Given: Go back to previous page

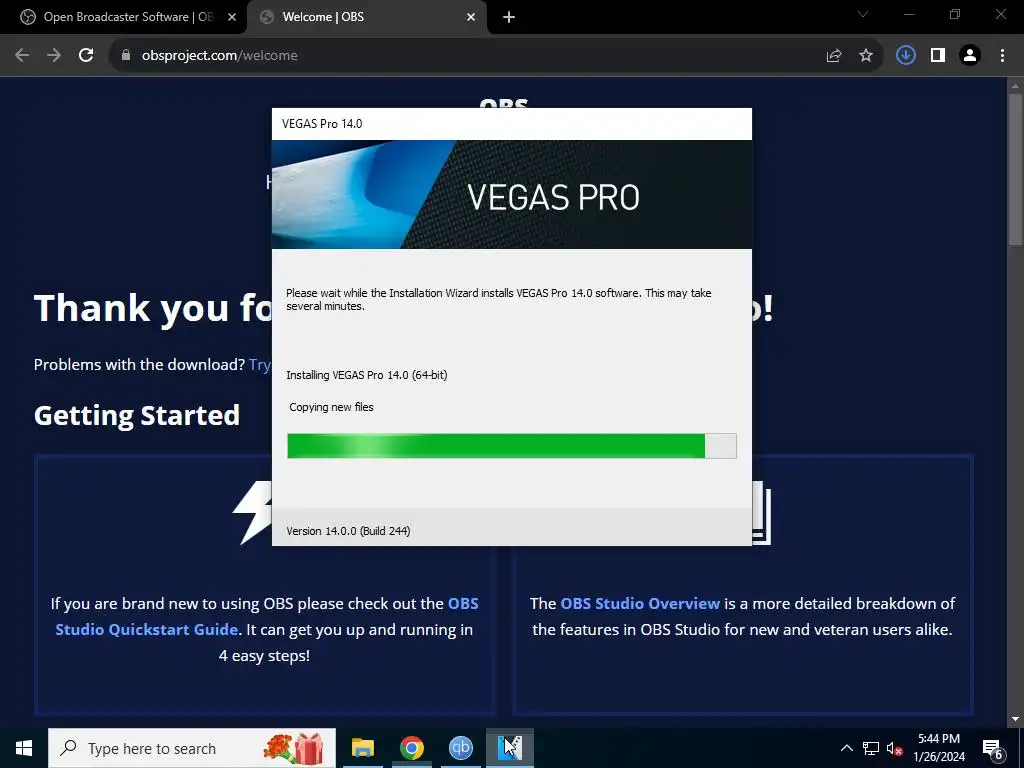Looking at the screenshot, I should [22, 56].
